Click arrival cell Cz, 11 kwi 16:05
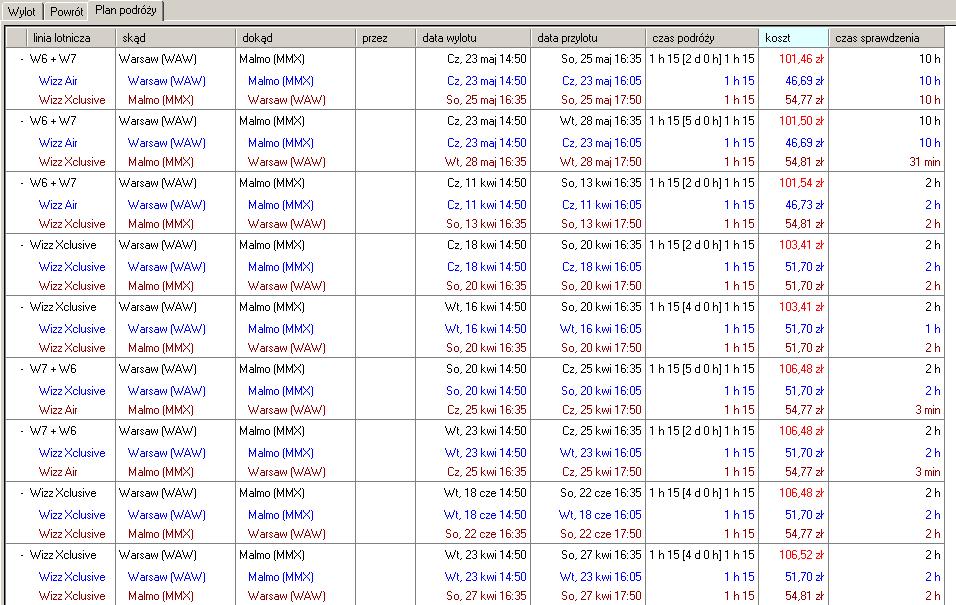This screenshot has height=605, width=956. coord(602,205)
